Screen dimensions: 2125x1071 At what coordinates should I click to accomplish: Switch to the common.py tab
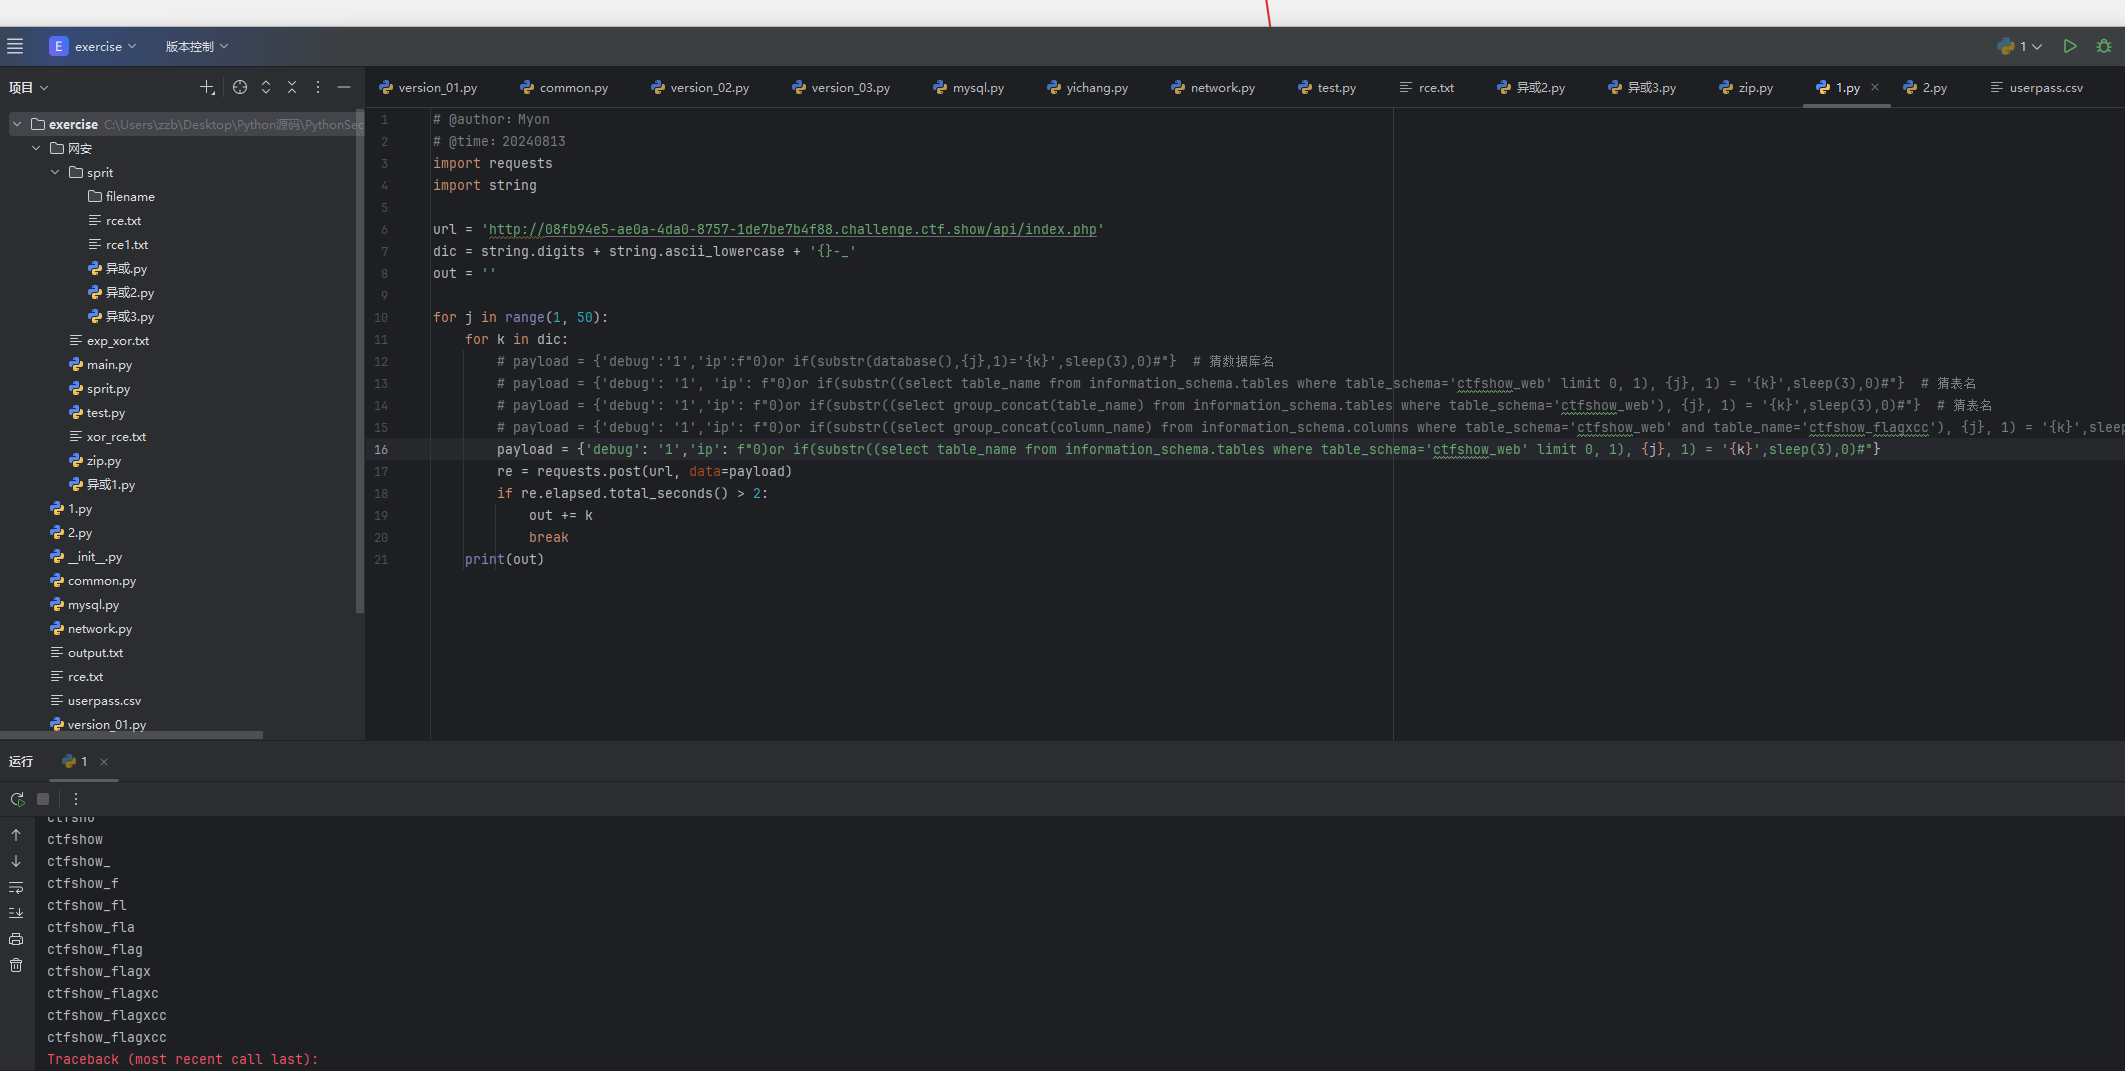point(564,88)
